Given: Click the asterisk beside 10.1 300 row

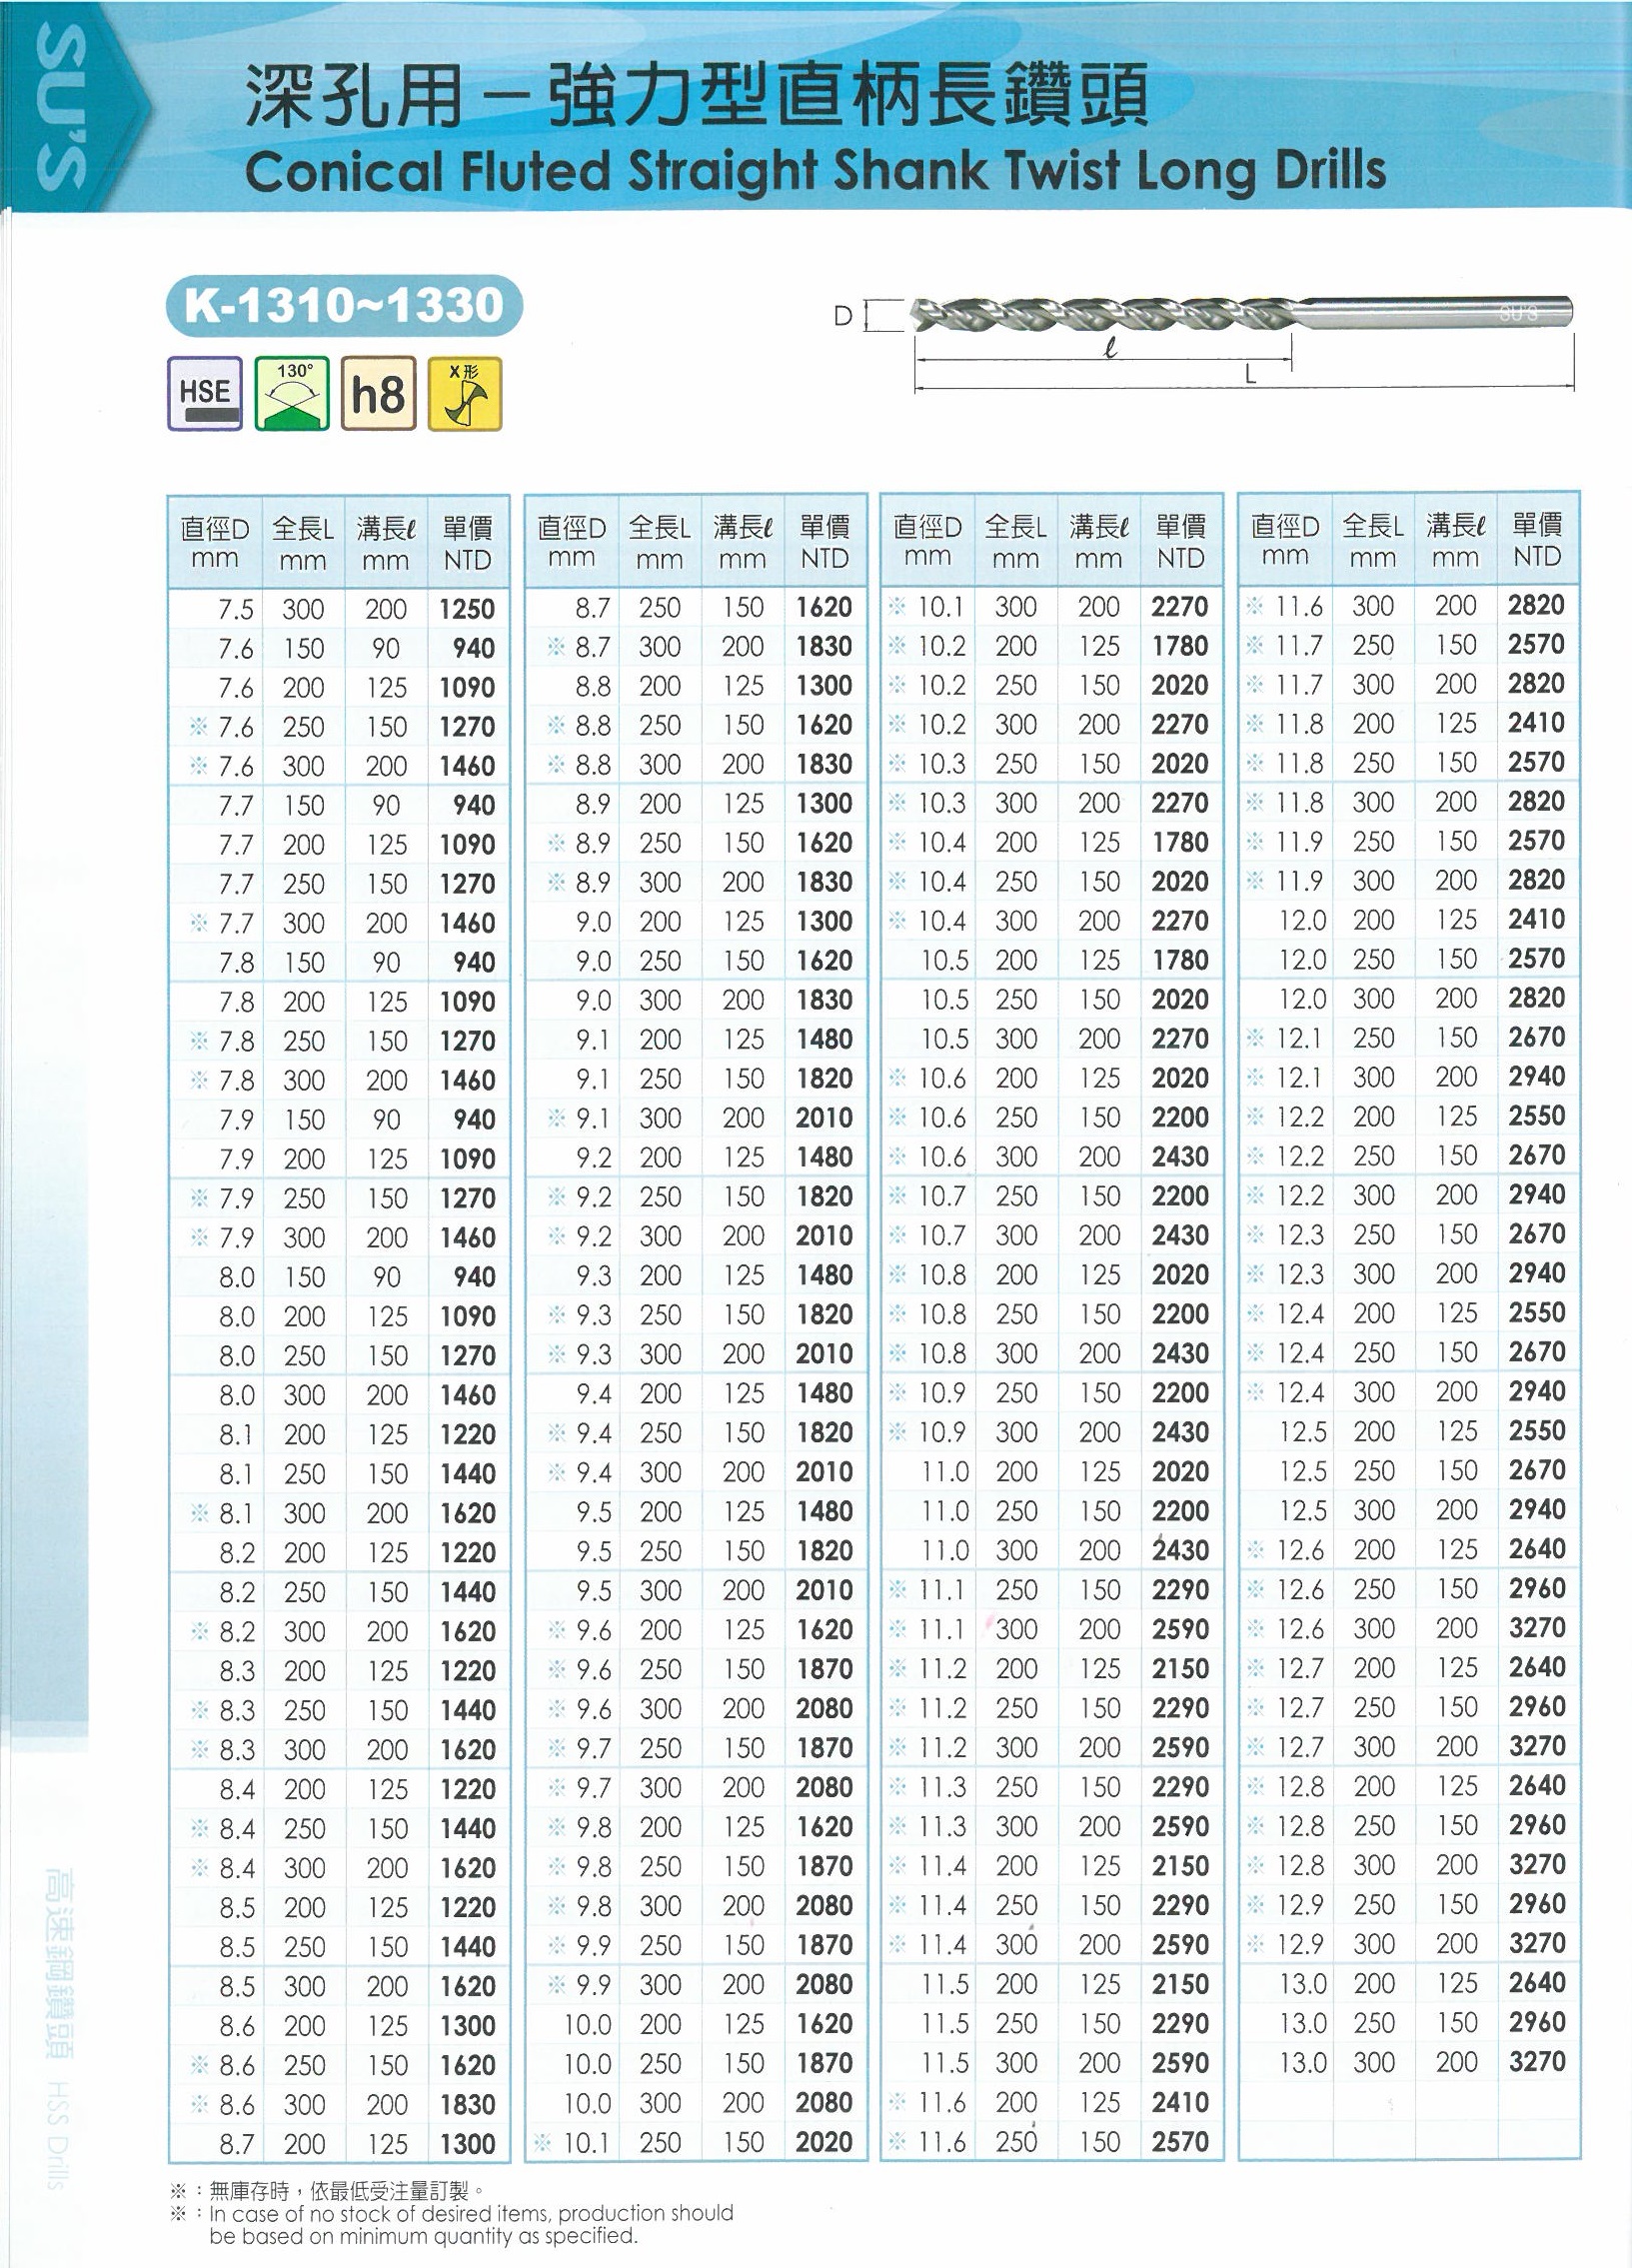Looking at the screenshot, I should [897, 606].
